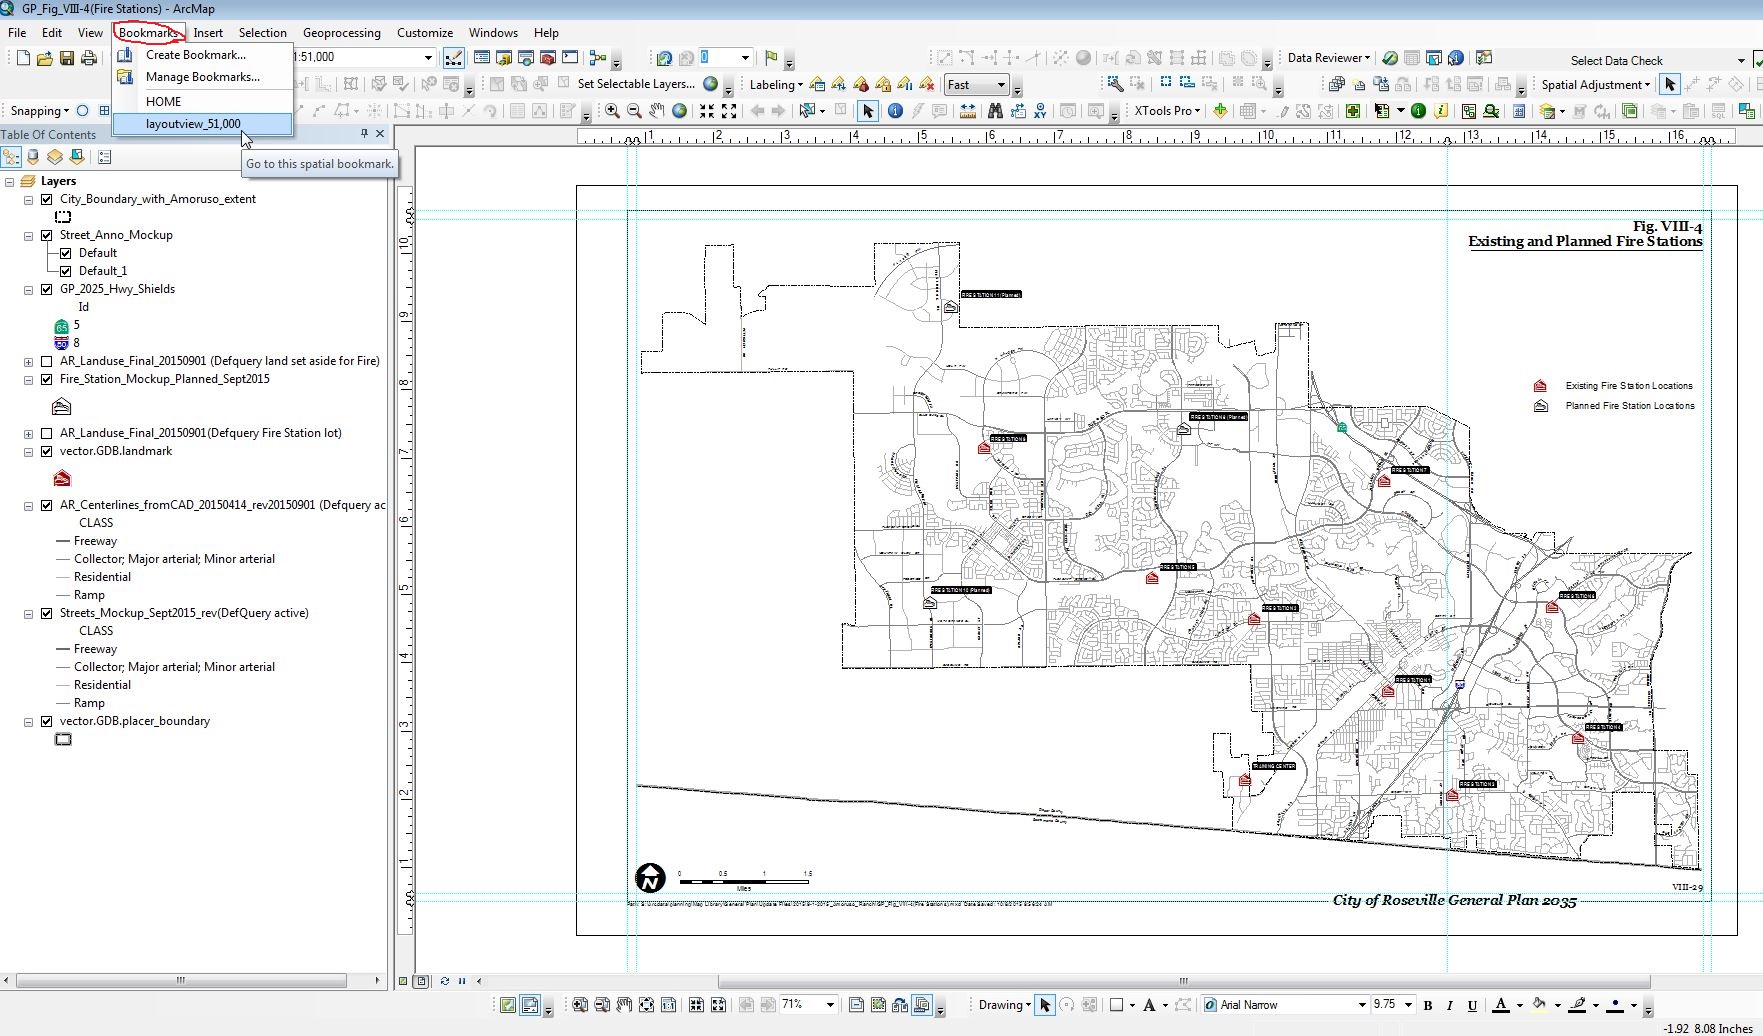Click the font color swatch

click(x=1500, y=1005)
